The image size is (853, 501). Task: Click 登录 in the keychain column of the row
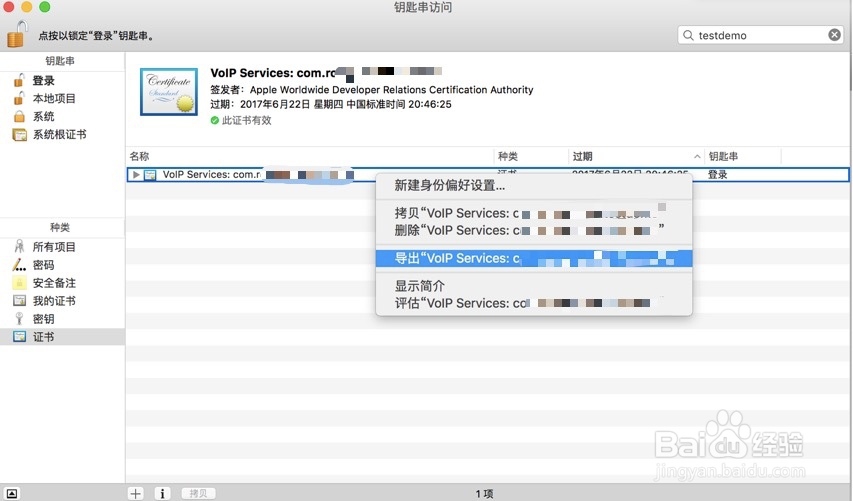[718, 175]
